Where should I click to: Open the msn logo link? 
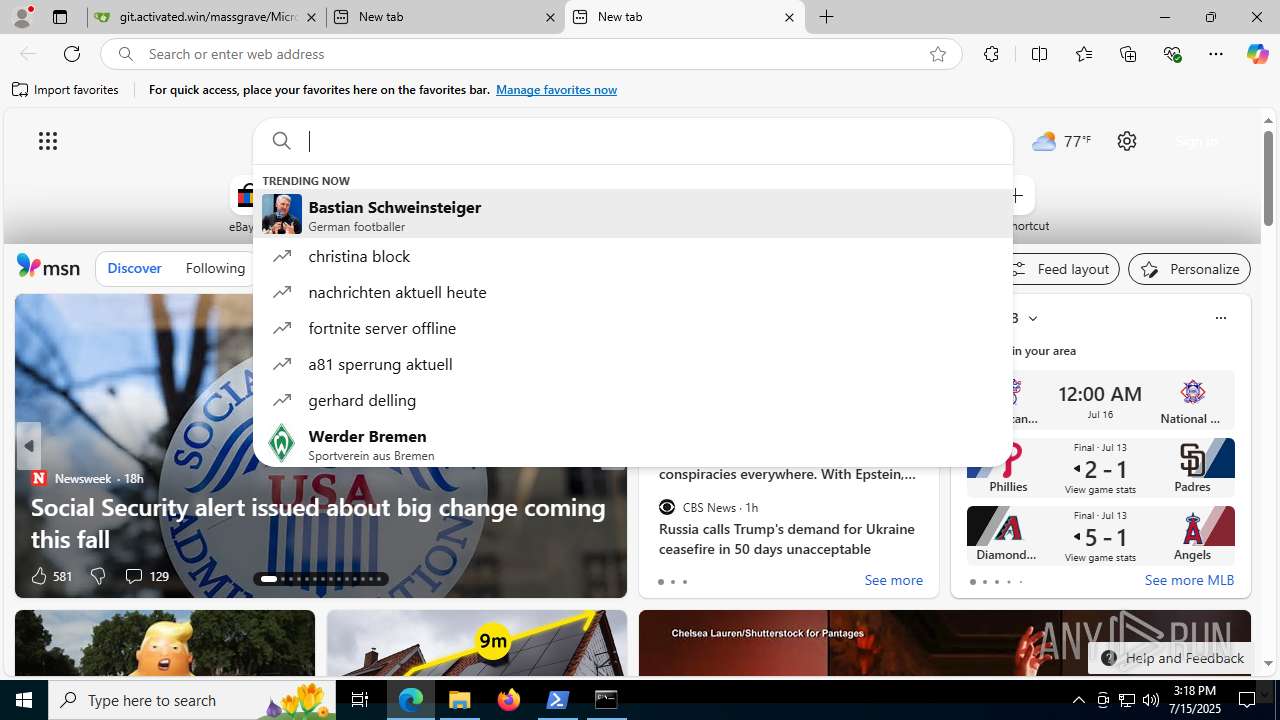[x=48, y=267]
